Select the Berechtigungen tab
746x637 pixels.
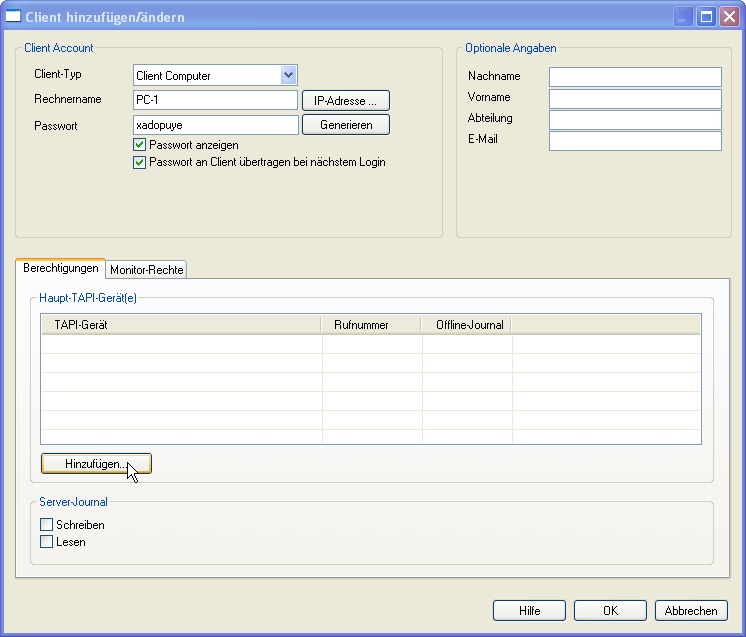coord(60,268)
